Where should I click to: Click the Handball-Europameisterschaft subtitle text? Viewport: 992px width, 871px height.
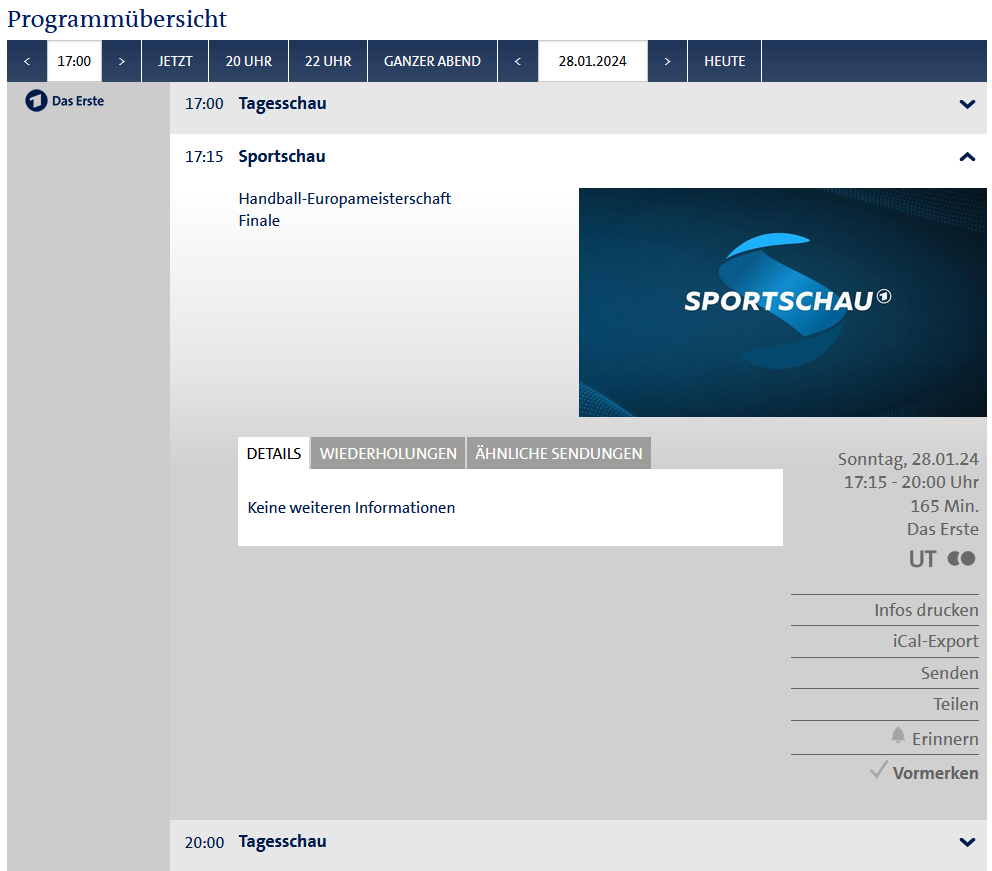point(345,199)
